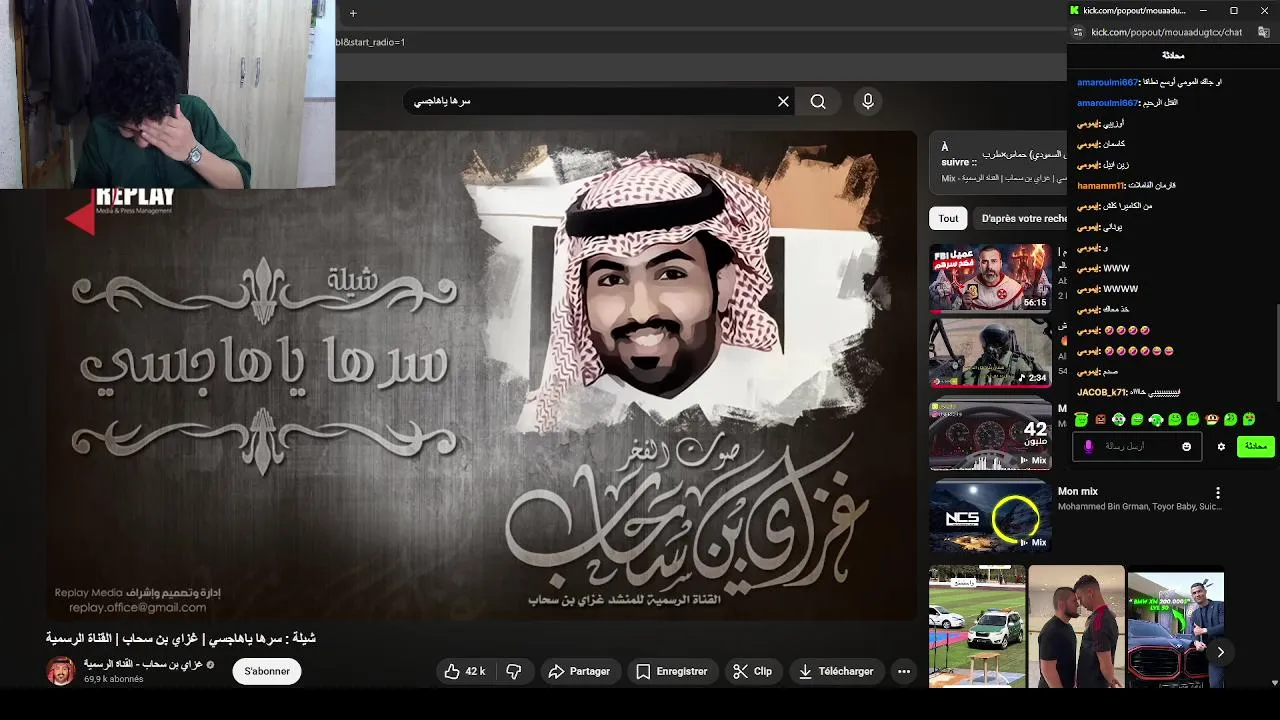Insert the angry brown face emote
Image resolution: width=1280 pixels, height=720 pixels.
[x=1101, y=419]
